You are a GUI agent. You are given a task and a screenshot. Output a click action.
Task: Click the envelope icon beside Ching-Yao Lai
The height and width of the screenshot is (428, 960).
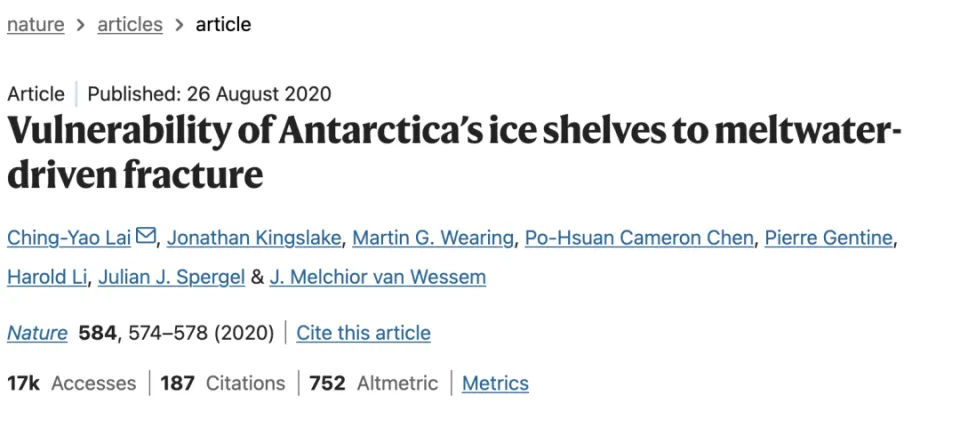146,237
